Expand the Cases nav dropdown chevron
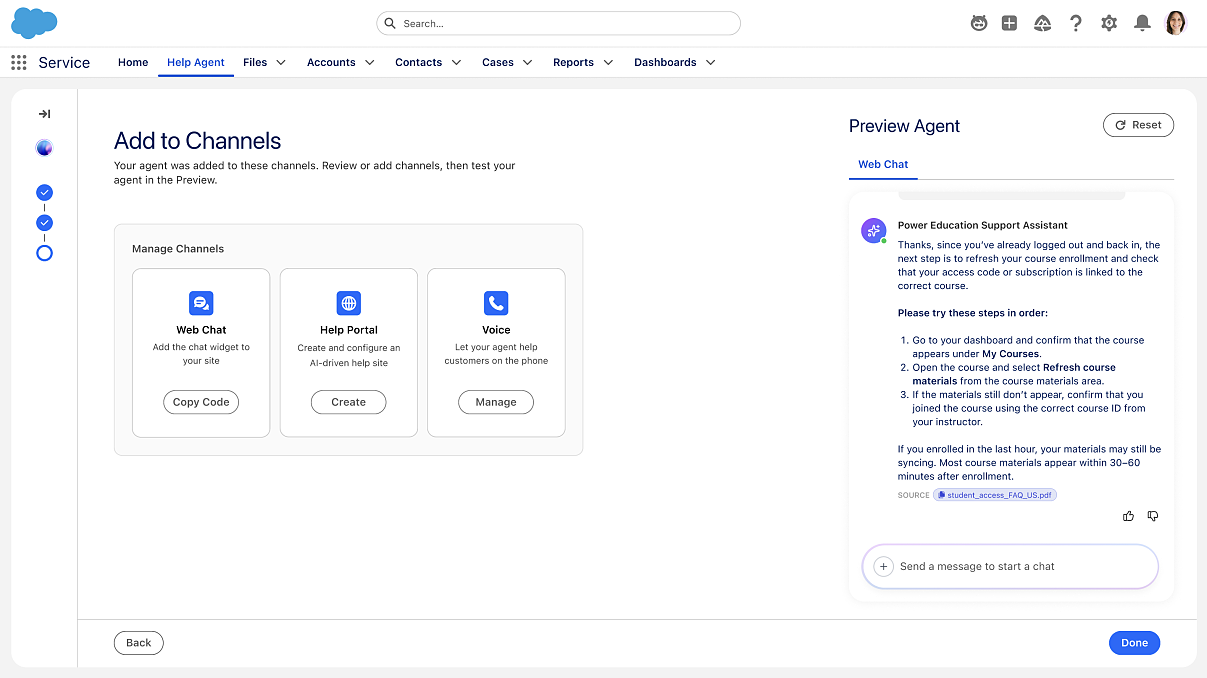This screenshot has width=1207, height=678. [x=528, y=62]
